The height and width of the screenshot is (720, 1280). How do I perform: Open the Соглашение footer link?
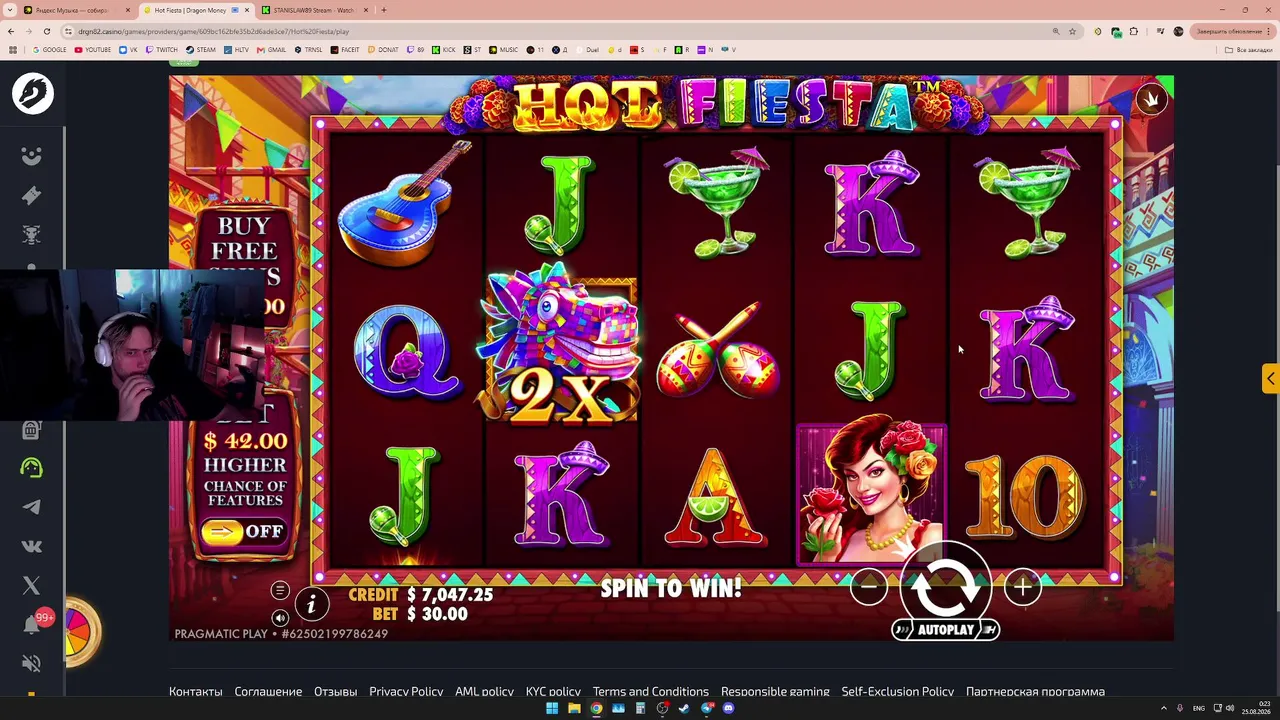(268, 691)
